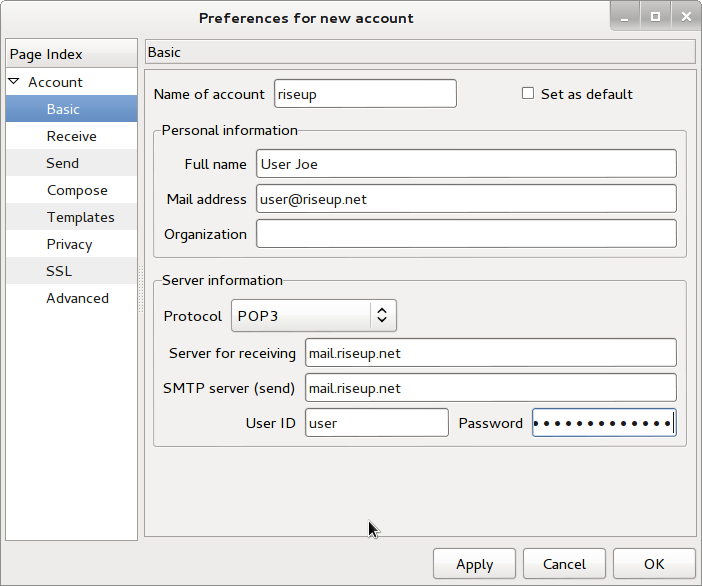Viewport: 702px width, 586px height.
Task: Focus the Mail address field
Action: (466, 199)
